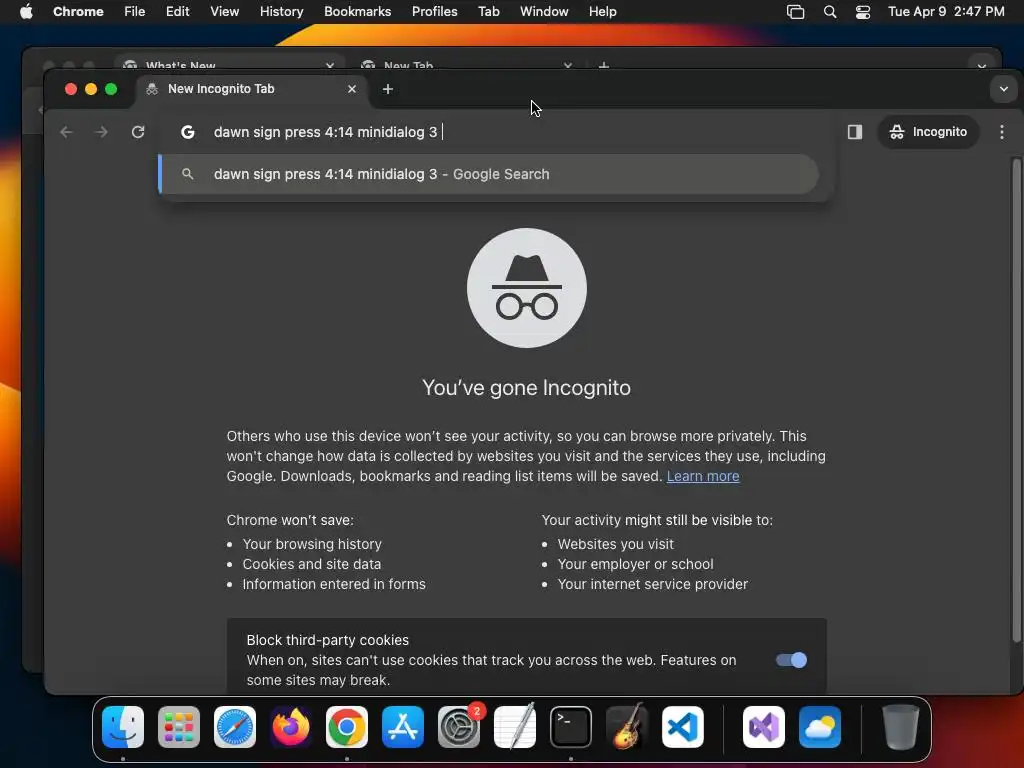Open a new tab with plus button
This screenshot has width=1024, height=768.
[x=388, y=89]
